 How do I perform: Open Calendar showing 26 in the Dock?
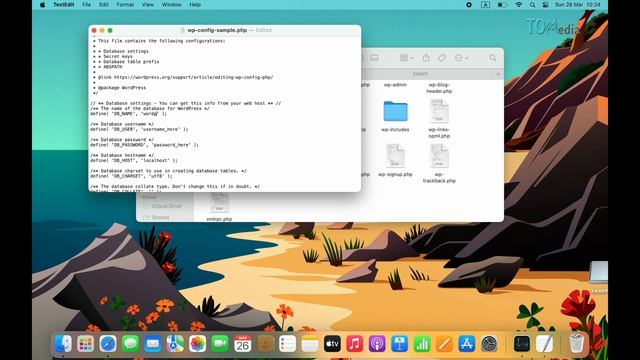[x=242, y=344]
